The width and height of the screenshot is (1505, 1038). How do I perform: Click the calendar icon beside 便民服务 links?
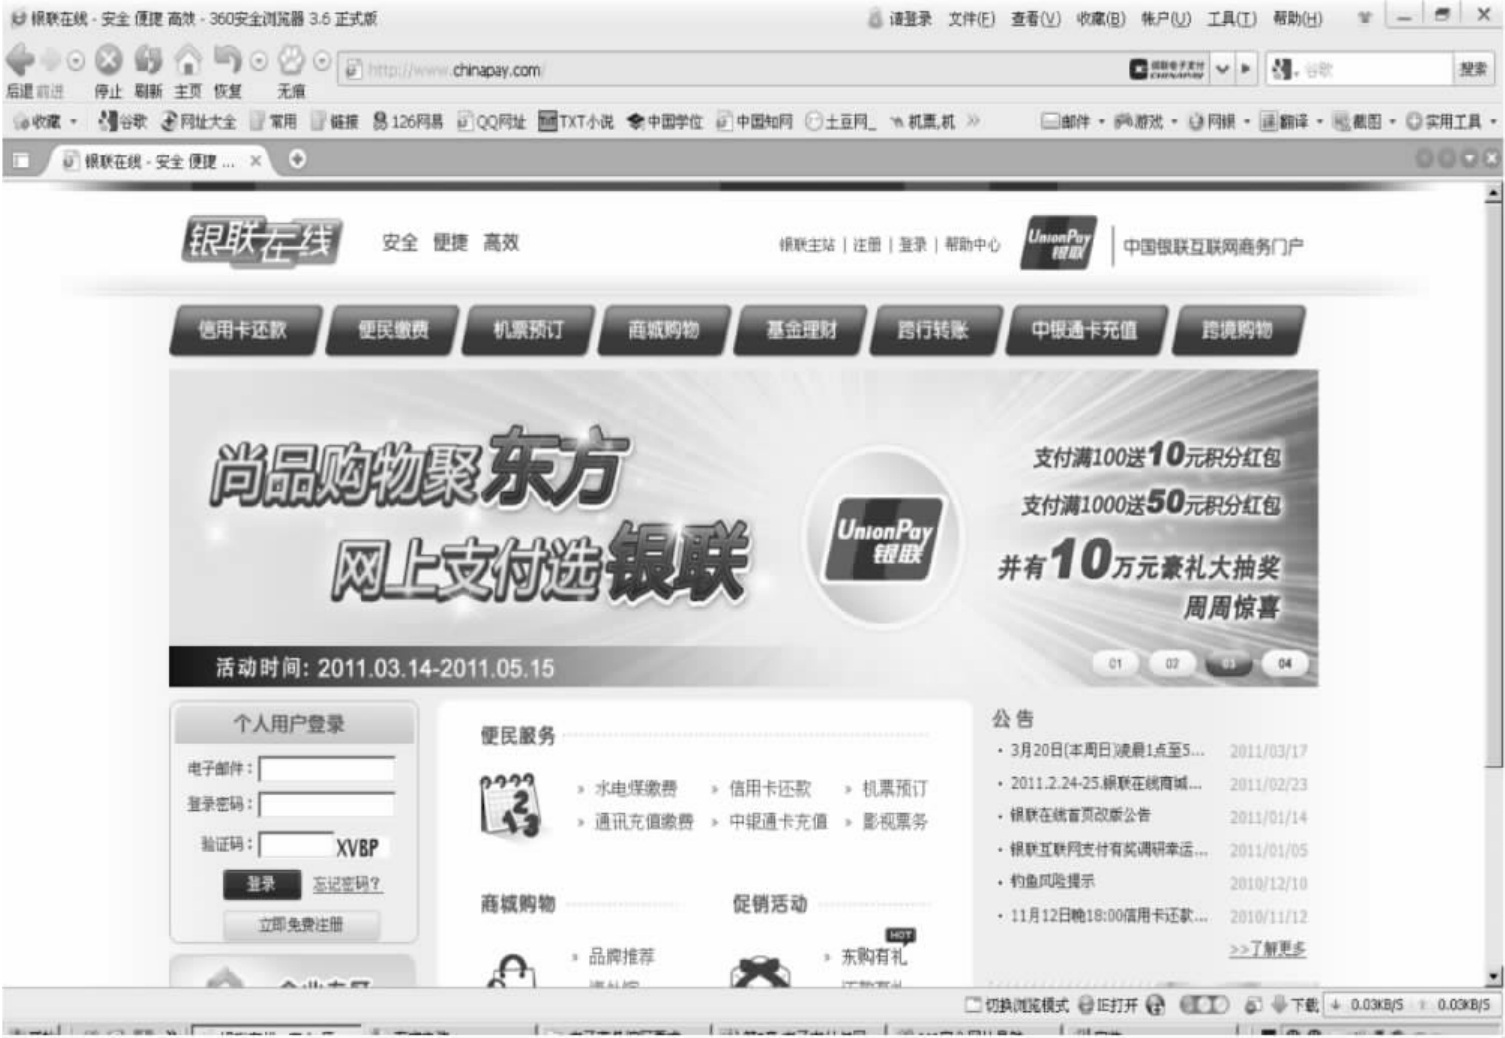[510, 805]
